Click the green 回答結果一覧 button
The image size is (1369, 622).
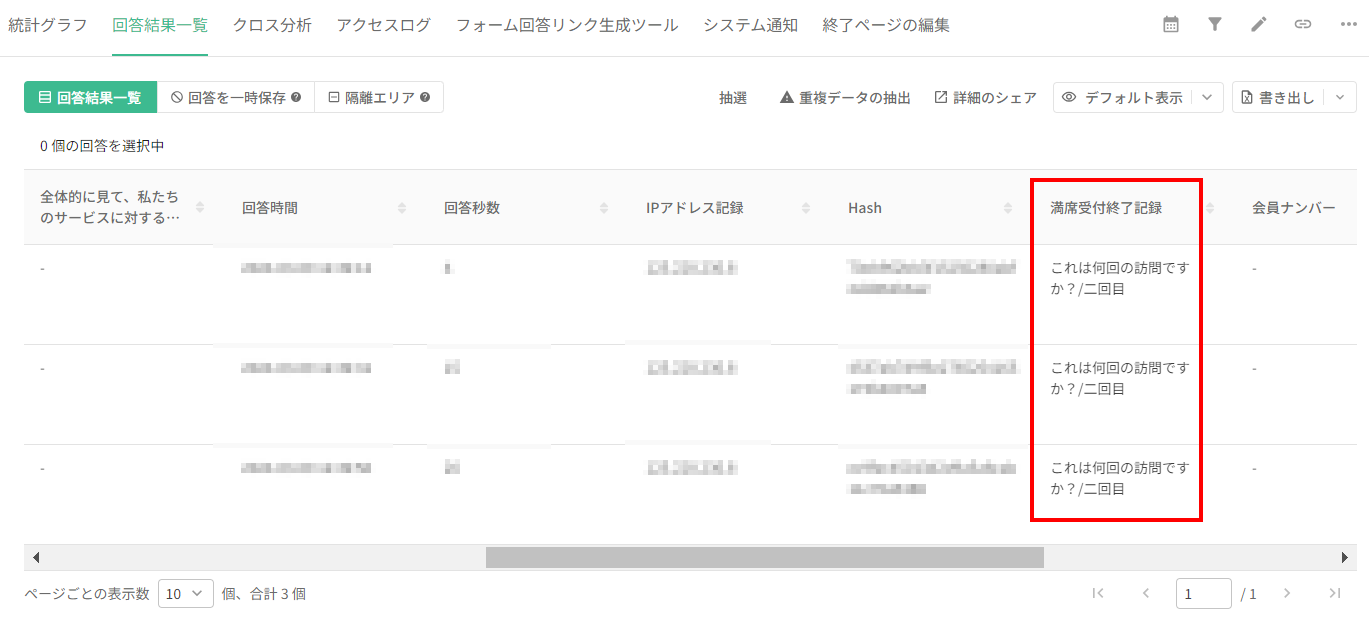tap(90, 98)
